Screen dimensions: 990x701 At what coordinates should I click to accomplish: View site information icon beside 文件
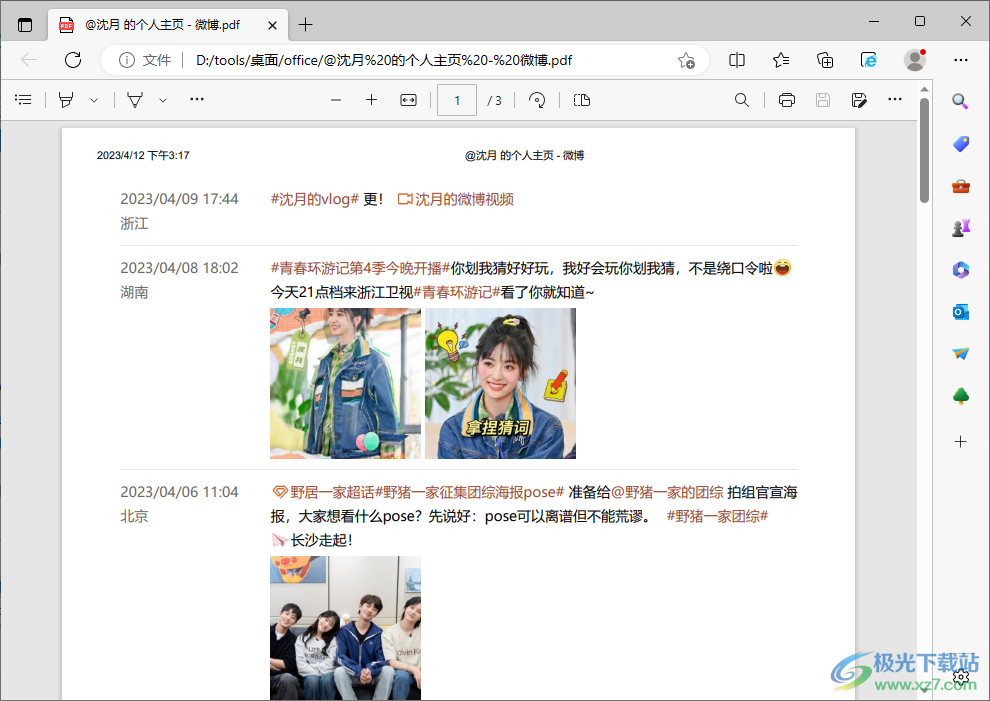pos(127,60)
